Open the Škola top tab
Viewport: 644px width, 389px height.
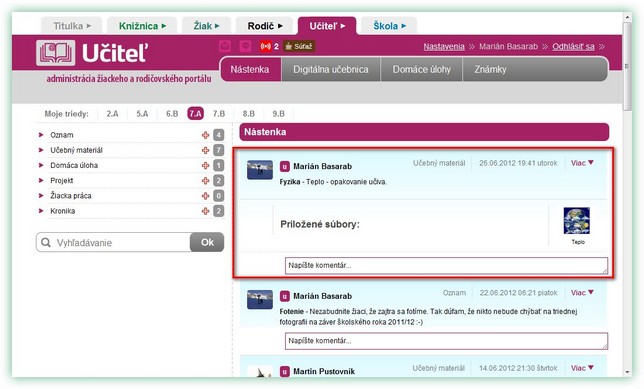[x=389, y=26]
